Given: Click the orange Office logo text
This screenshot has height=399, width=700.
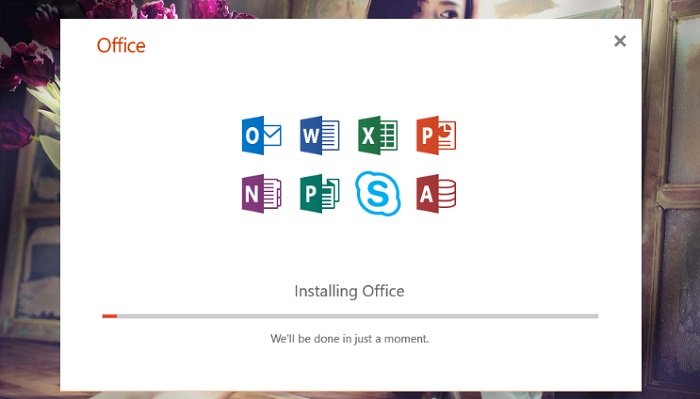Looking at the screenshot, I should coord(121,46).
